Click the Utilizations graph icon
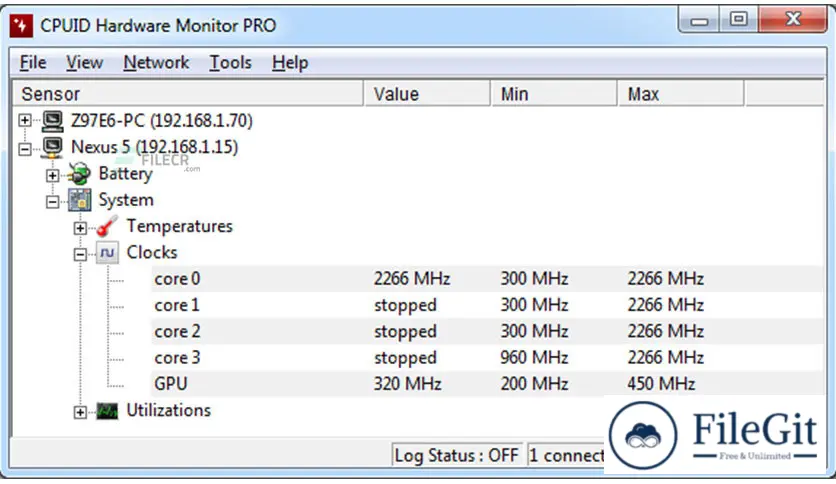Screen dimensions: 836x484 (x=107, y=411)
